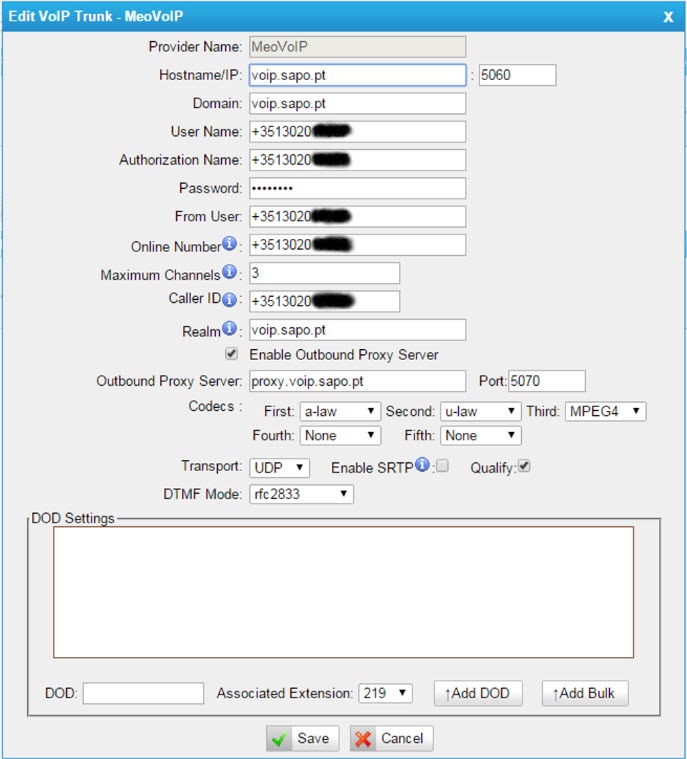This screenshot has width=687, height=759.
Task: Choose an Associated Extension from dropdown
Action: pos(386,693)
